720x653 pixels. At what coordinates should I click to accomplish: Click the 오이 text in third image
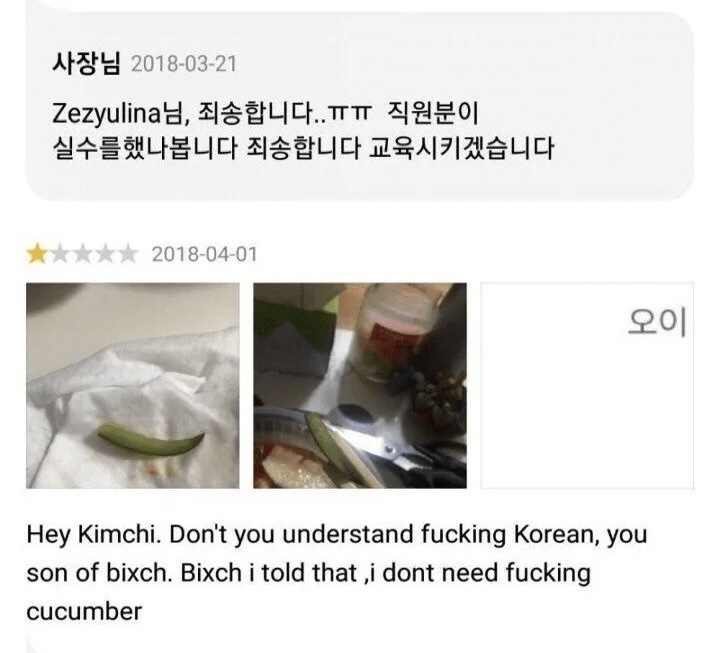657,322
